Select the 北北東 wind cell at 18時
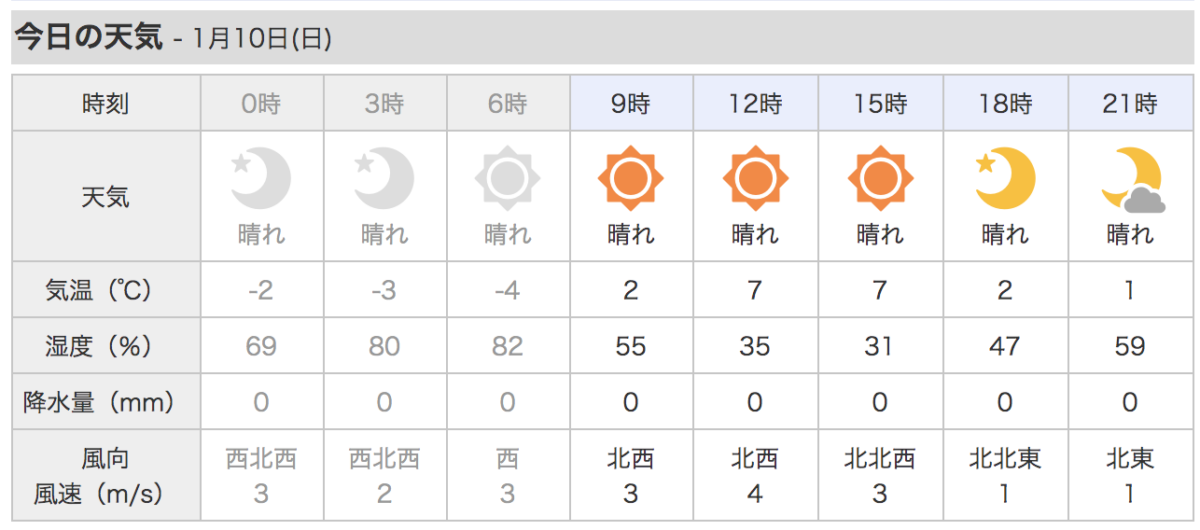The width and height of the screenshot is (1200, 530). click(x=1005, y=475)
